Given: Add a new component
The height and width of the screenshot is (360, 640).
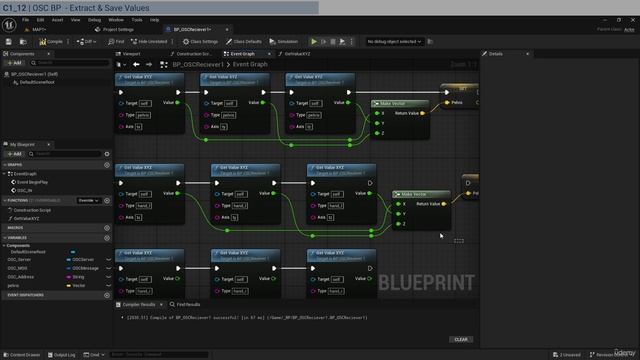Looking at the screenshot, I should pyautogui.click(x=14, y=63).
